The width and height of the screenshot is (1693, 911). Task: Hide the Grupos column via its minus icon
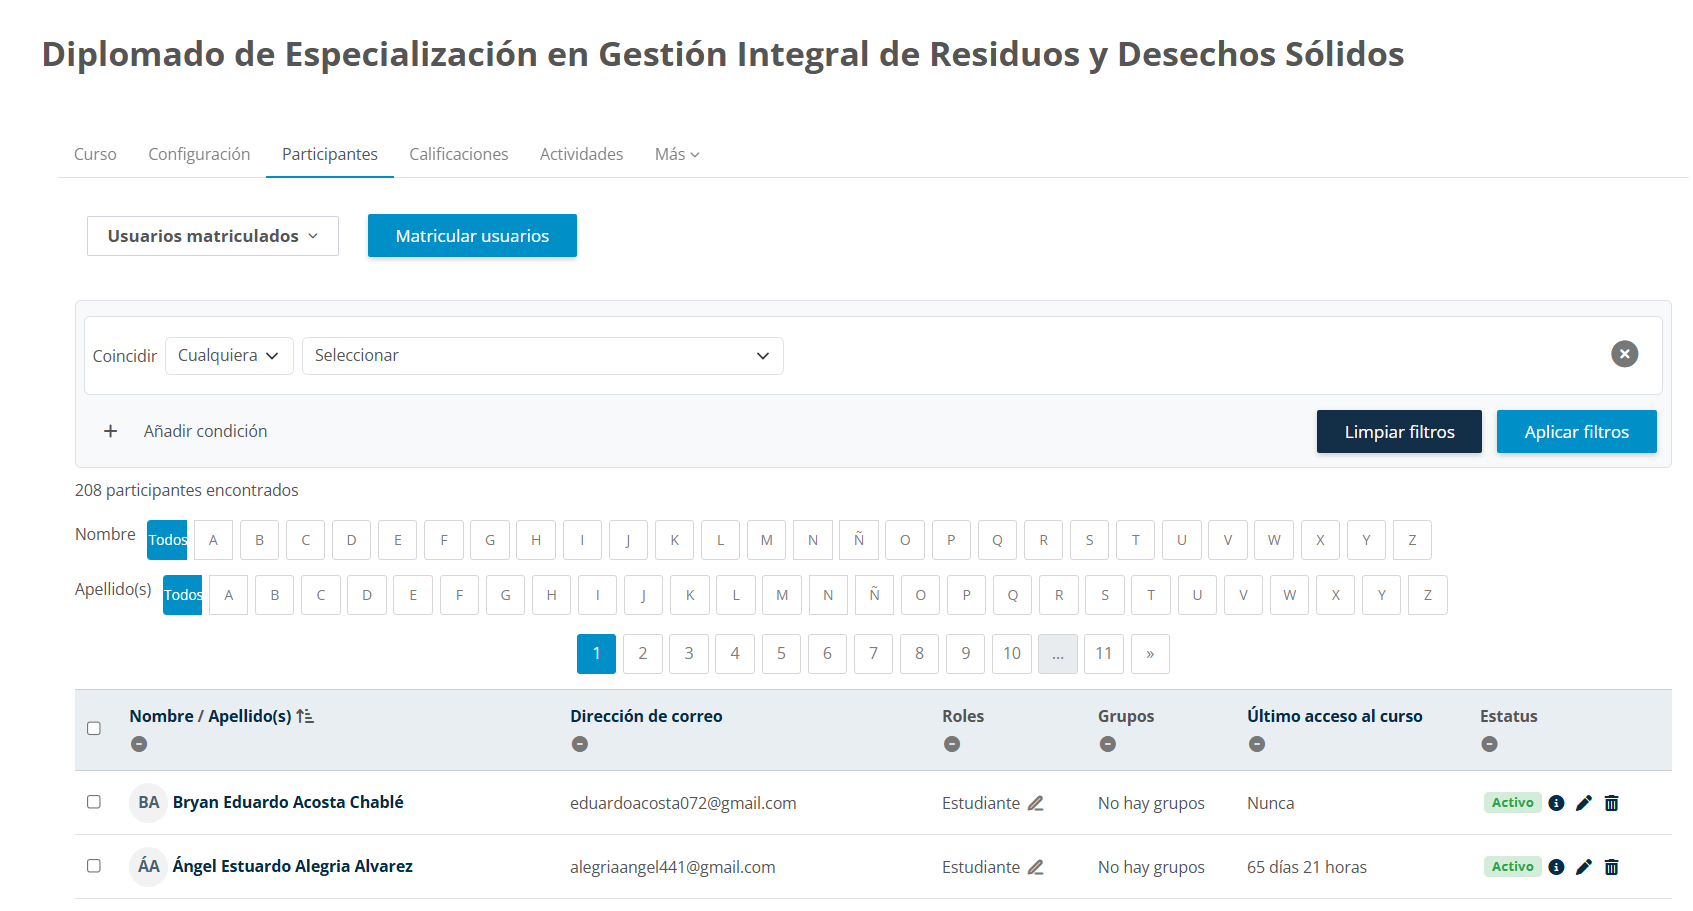1108,744
